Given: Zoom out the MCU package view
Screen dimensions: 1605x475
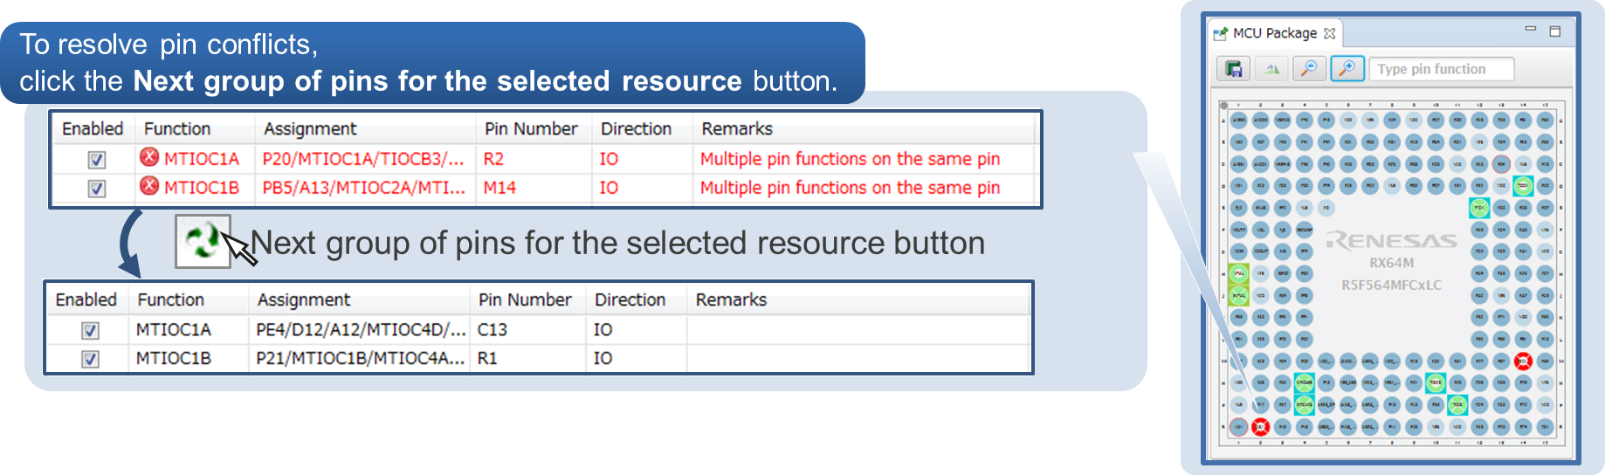Looking at the screenshot, I should 1309,69.
